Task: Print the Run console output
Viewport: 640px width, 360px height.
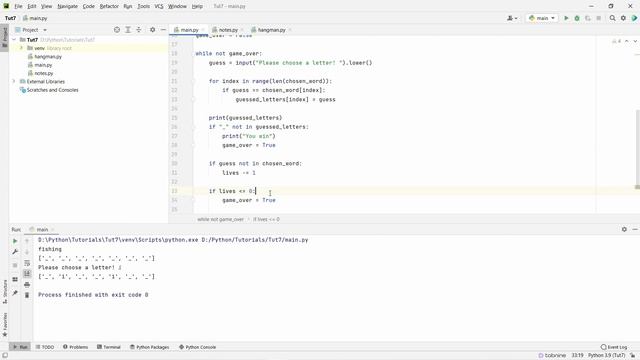Action: point(27,284)
